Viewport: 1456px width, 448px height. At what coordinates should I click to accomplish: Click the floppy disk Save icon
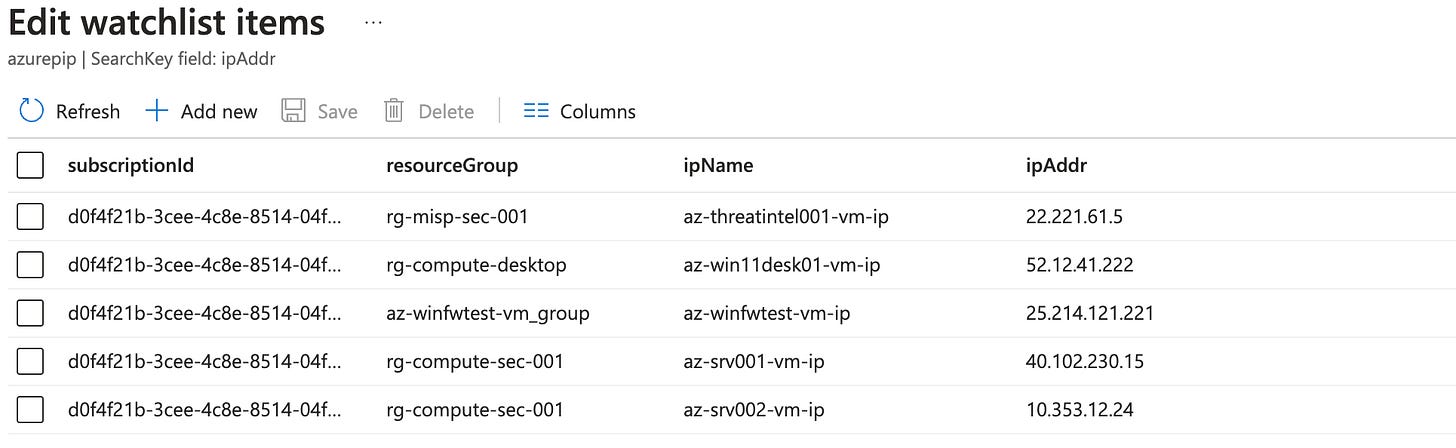pyautogui.click(x=293, y=111)
